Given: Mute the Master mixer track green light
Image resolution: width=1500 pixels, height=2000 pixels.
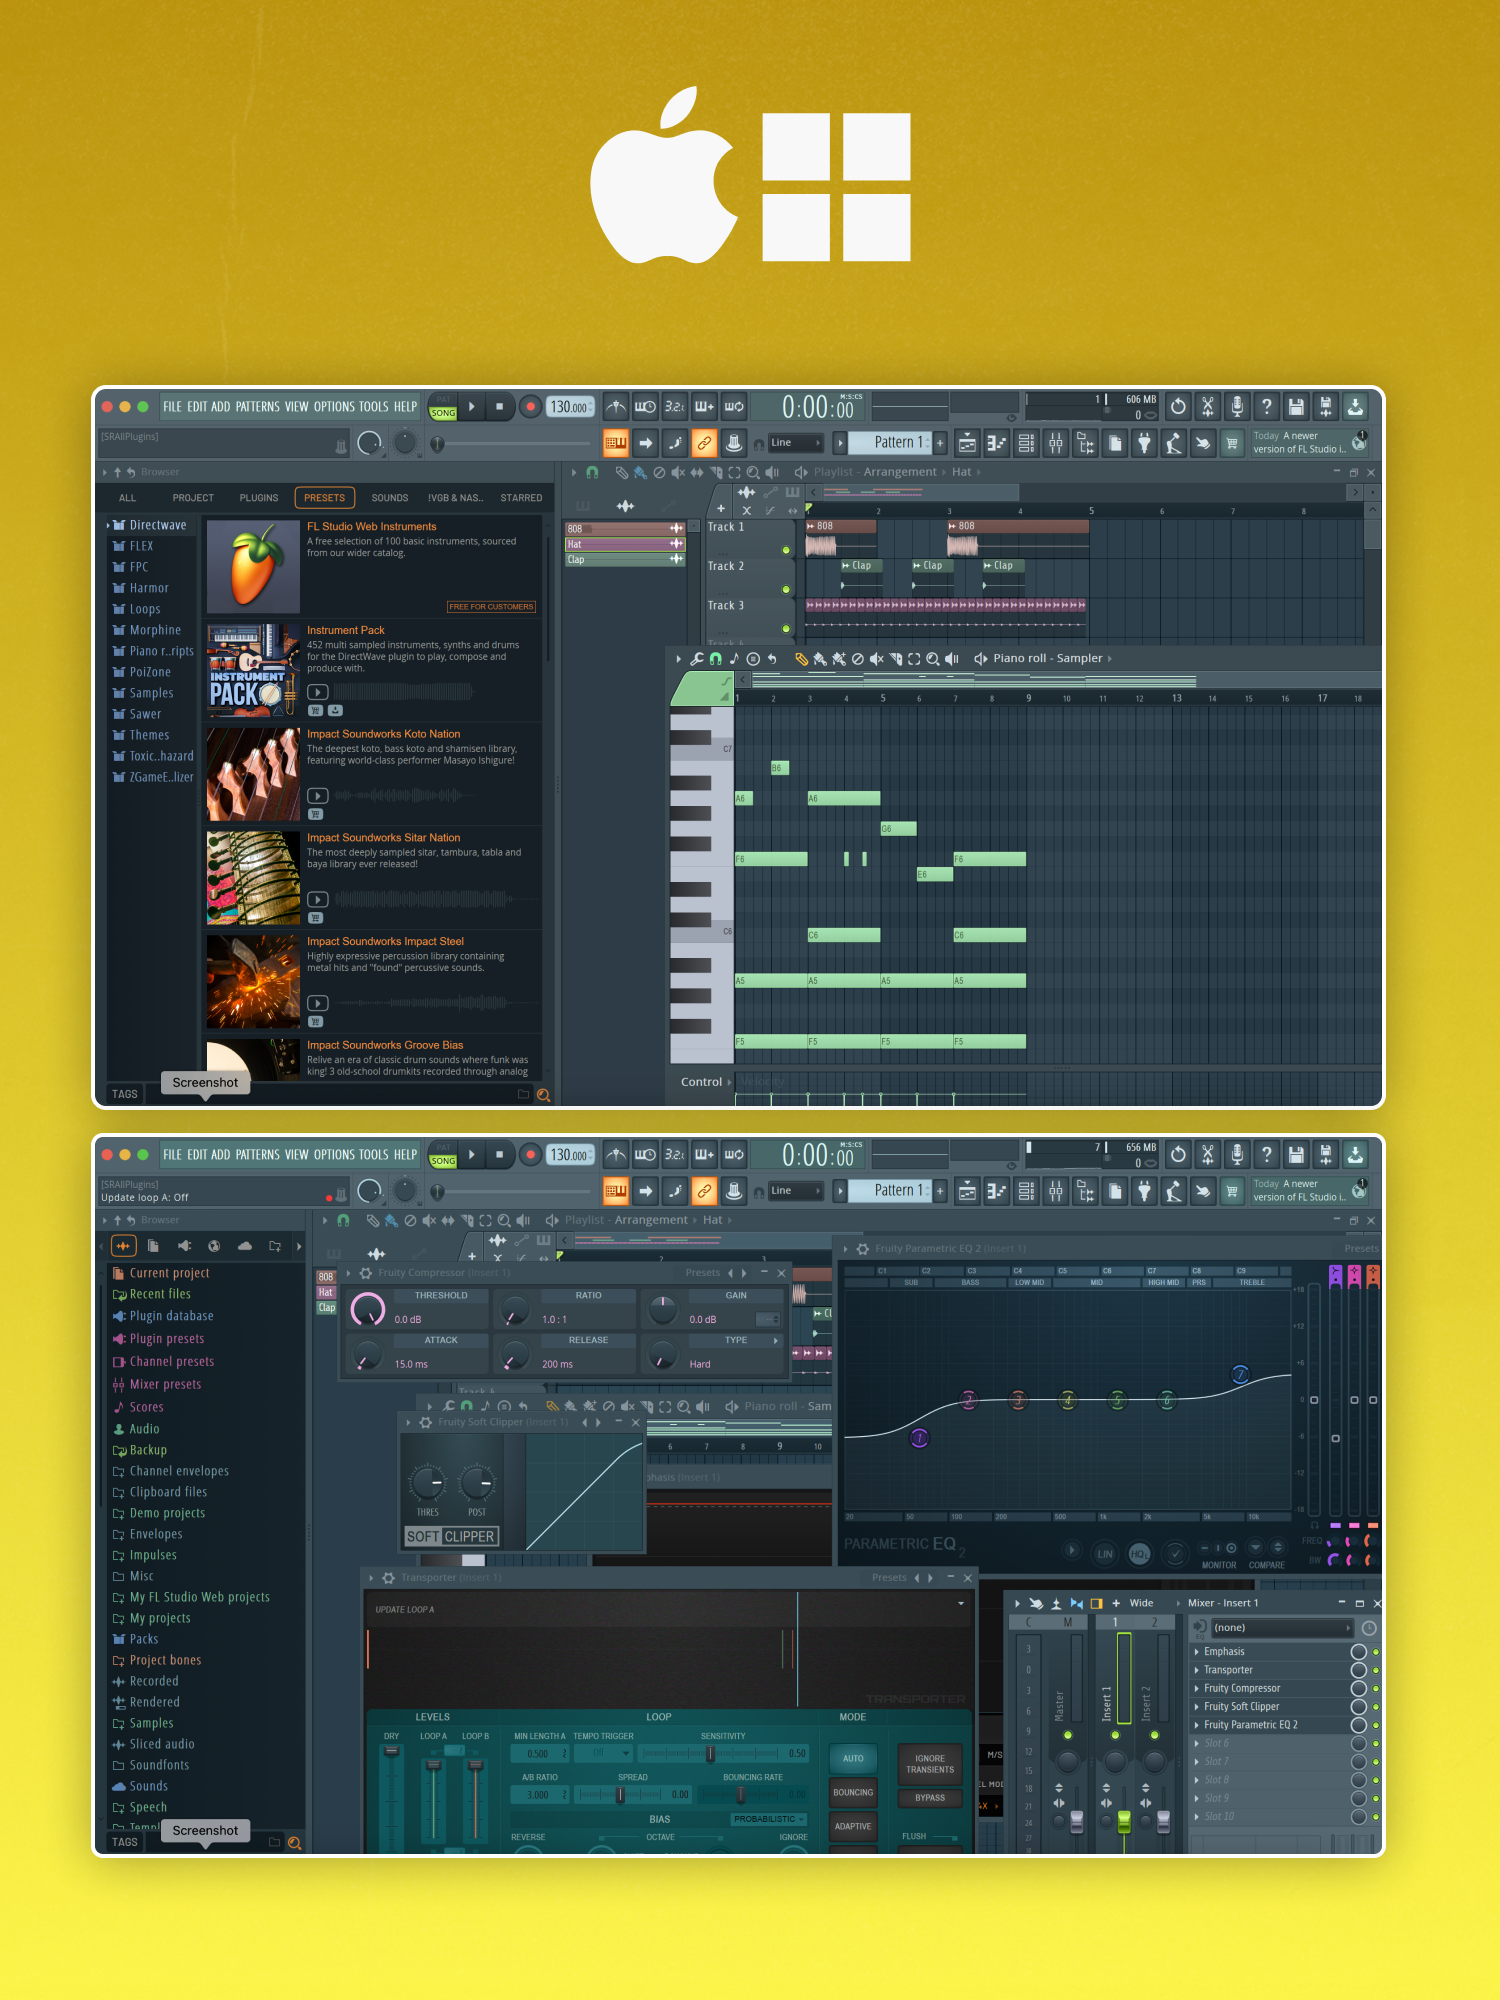Looking at the screenshot, I should click(x=1068, y=1735).
